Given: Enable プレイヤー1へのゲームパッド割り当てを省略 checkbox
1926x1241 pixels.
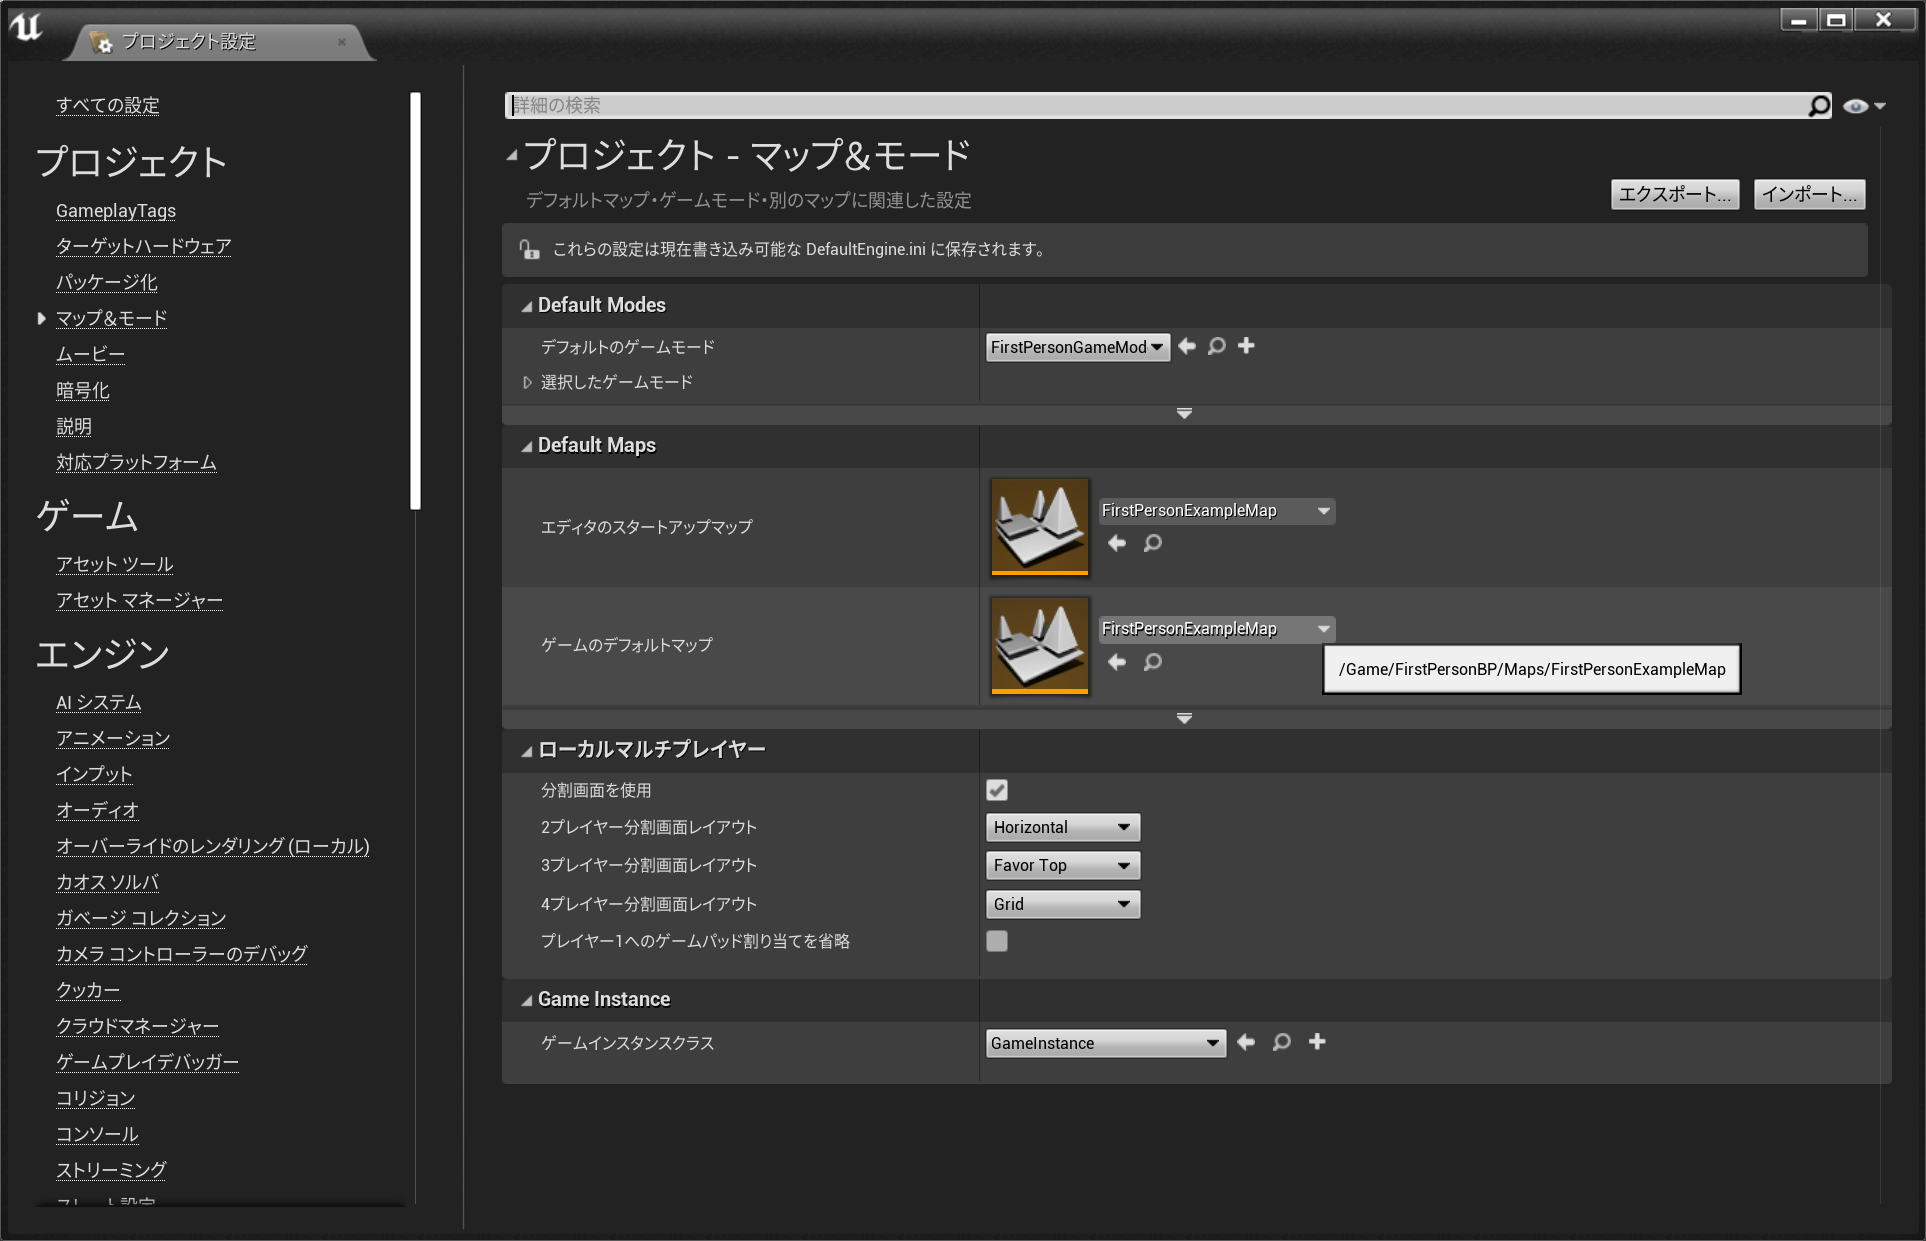Looking at the screenshot, I should pos(997,941).
